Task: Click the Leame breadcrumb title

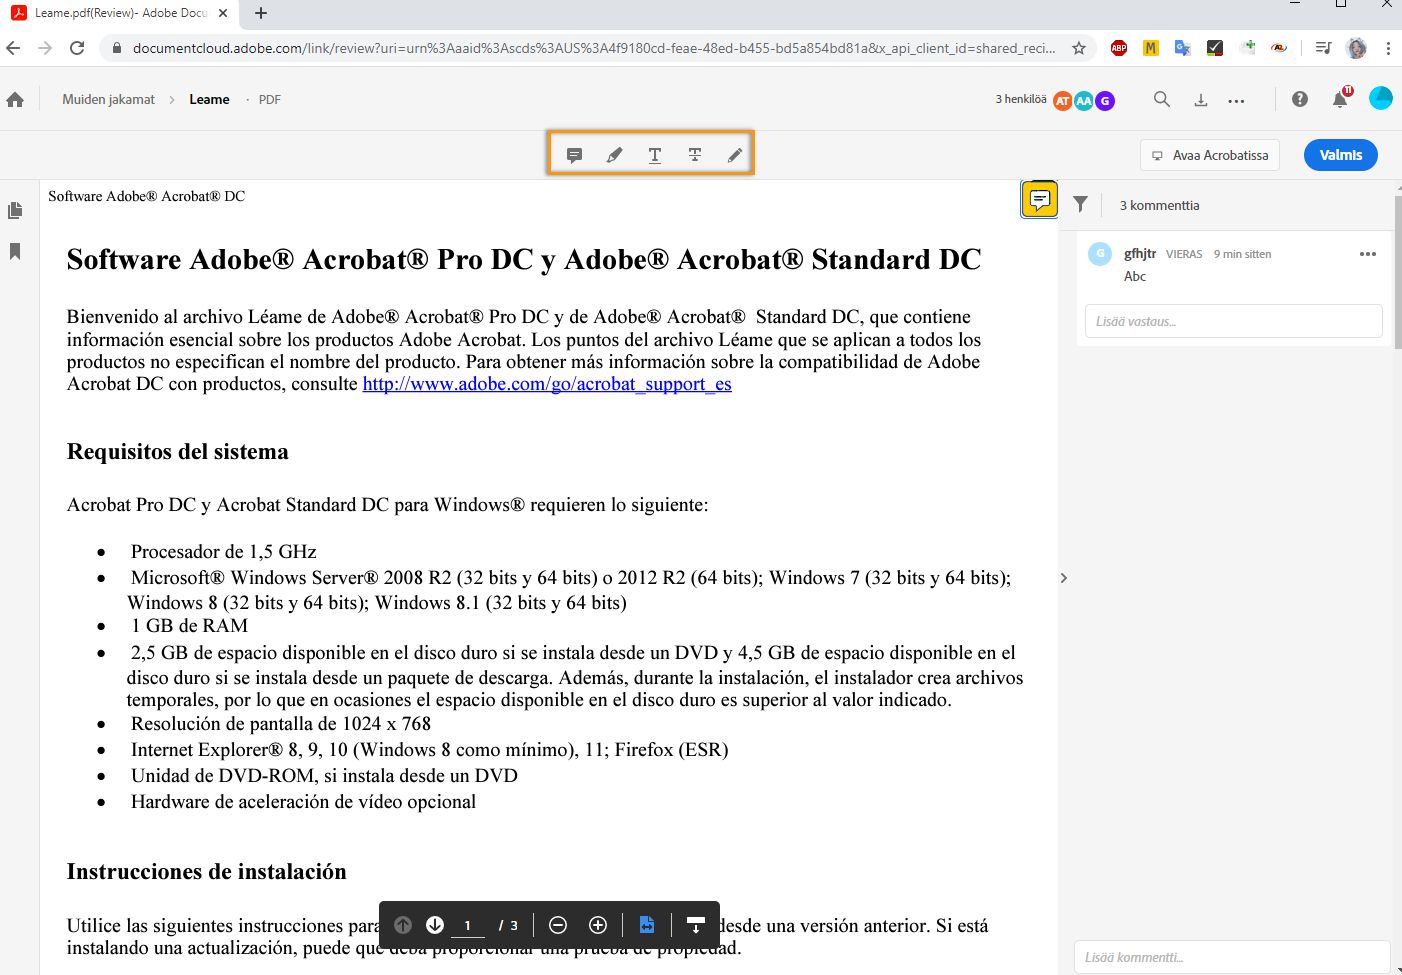Action: pyautogui.click(x=209, y=99)
